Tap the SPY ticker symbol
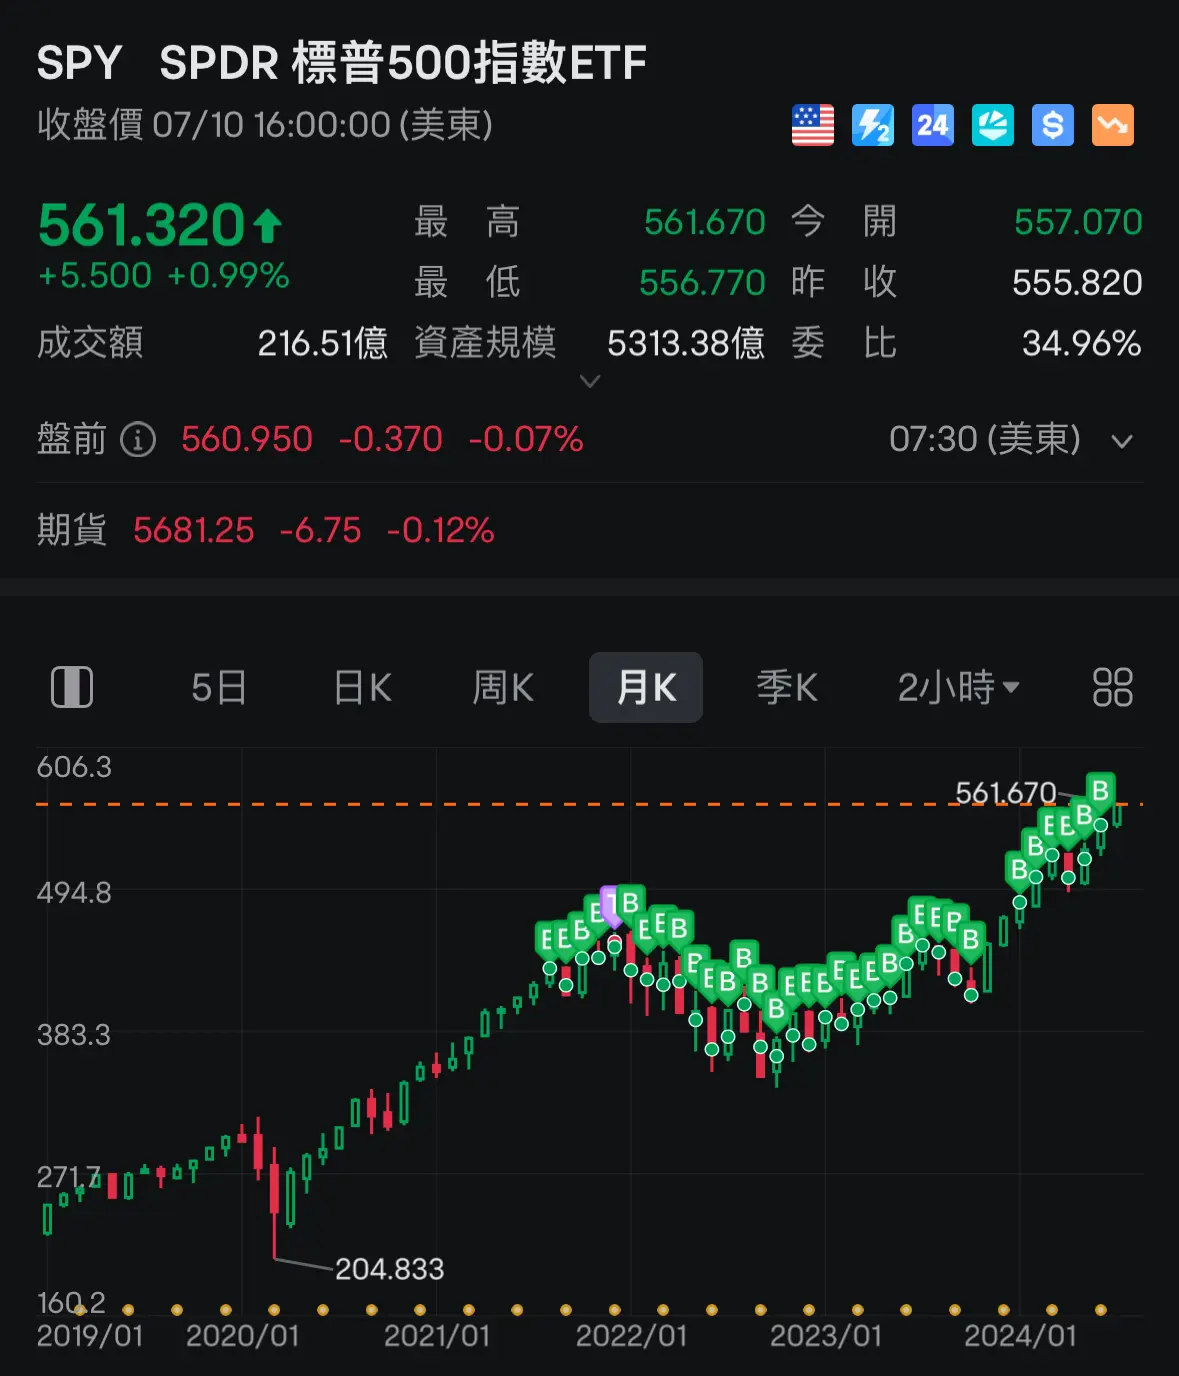Image resolution: width=1179 pixels, height=1376 pixels. [x=79, y=63]
